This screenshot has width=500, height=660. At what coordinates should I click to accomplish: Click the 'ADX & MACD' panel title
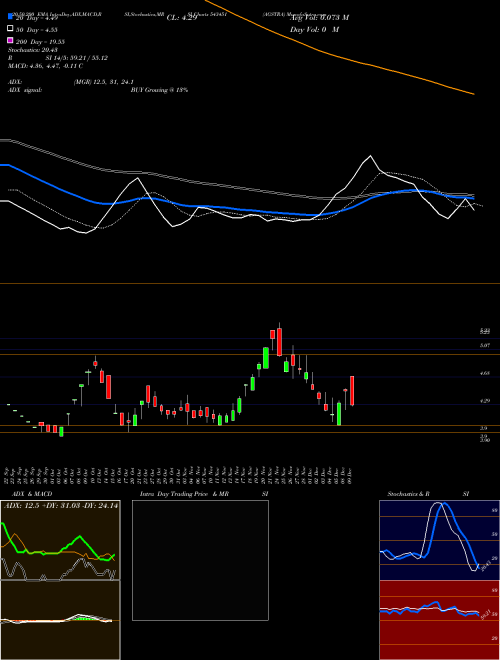click(32, 494)
